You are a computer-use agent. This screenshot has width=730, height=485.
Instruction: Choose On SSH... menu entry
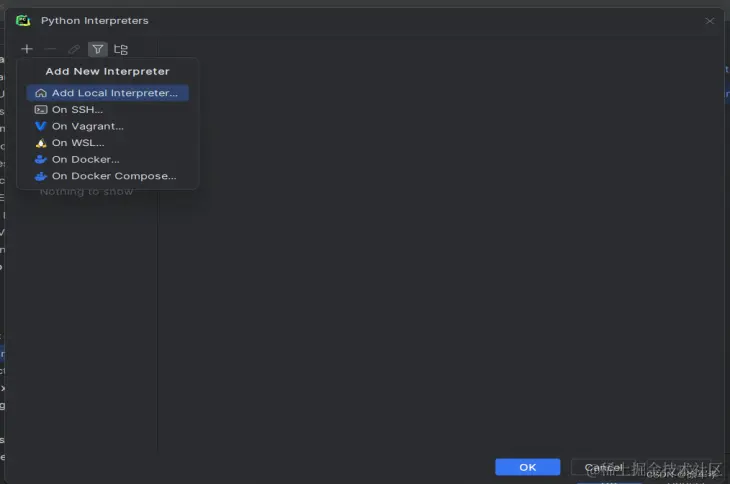click(x=108, y=109)
